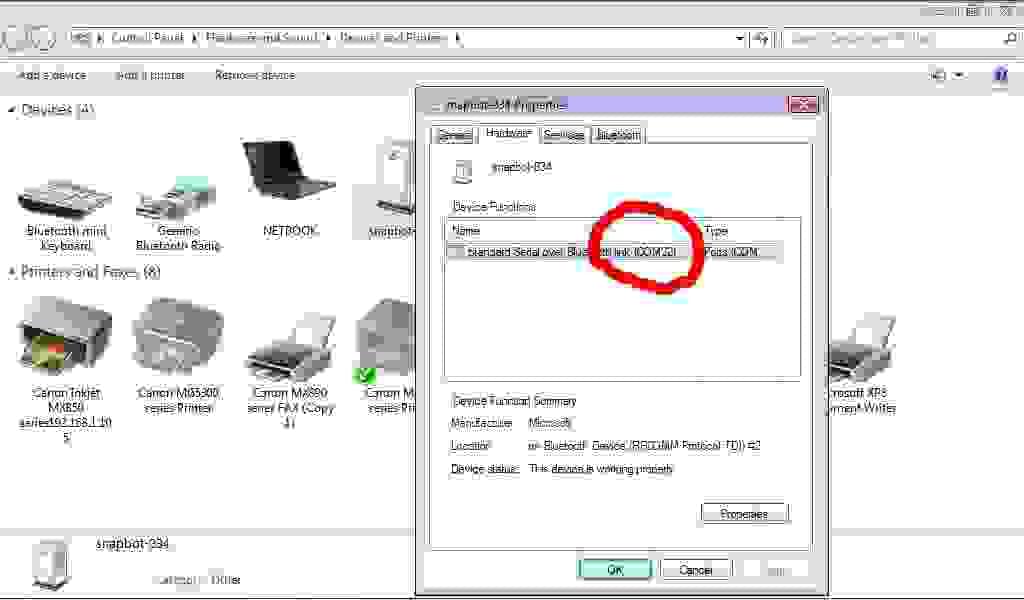Click Devices and Printers breadcrumb

pyautogui.click(x=393, y=37)
